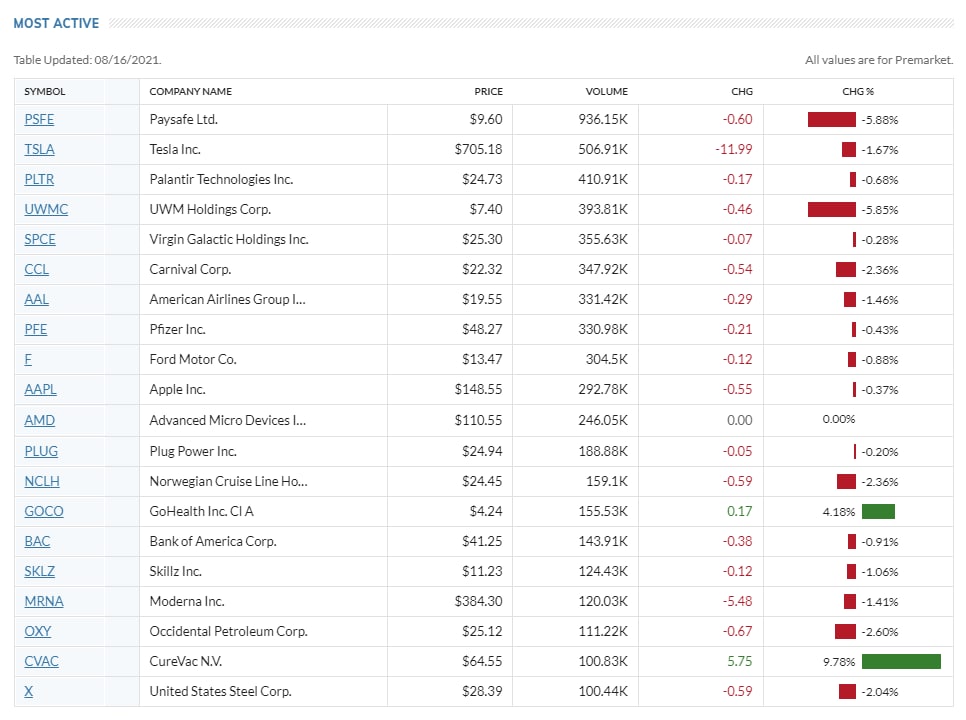966x720 pixels.
Task: Open the MRNA symbol link
Action: pos(44,602)
